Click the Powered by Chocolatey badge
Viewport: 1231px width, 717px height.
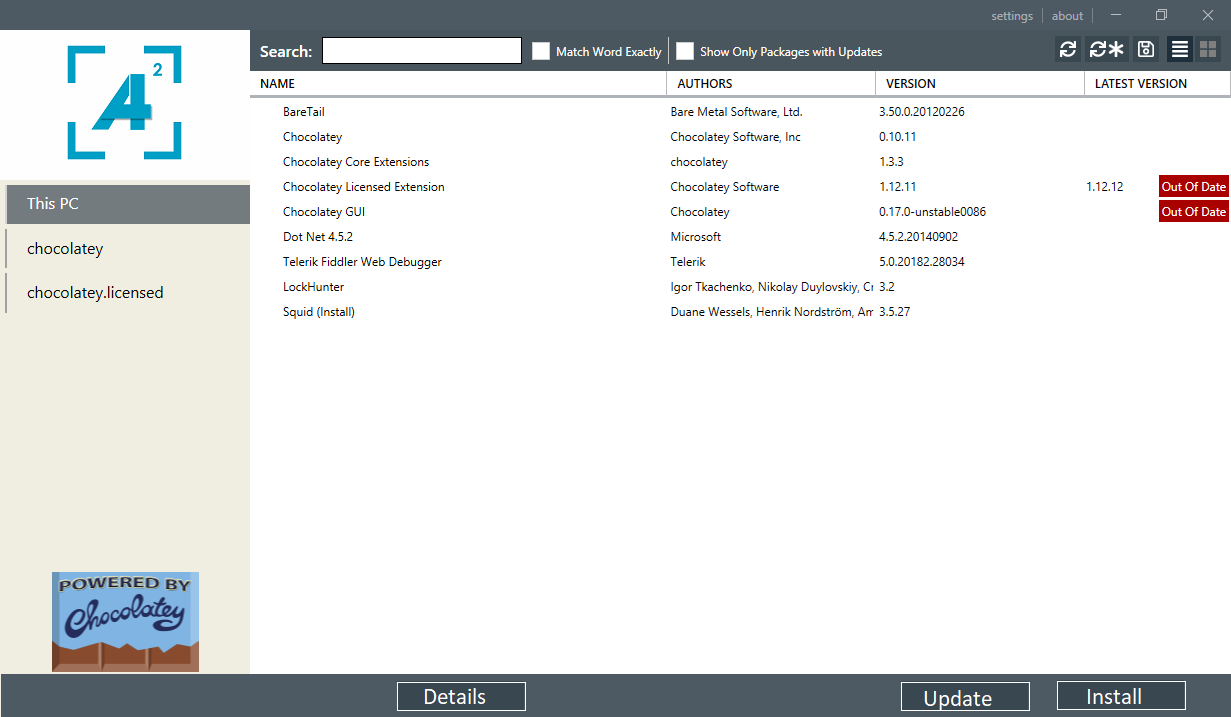(x=125, y=621)
